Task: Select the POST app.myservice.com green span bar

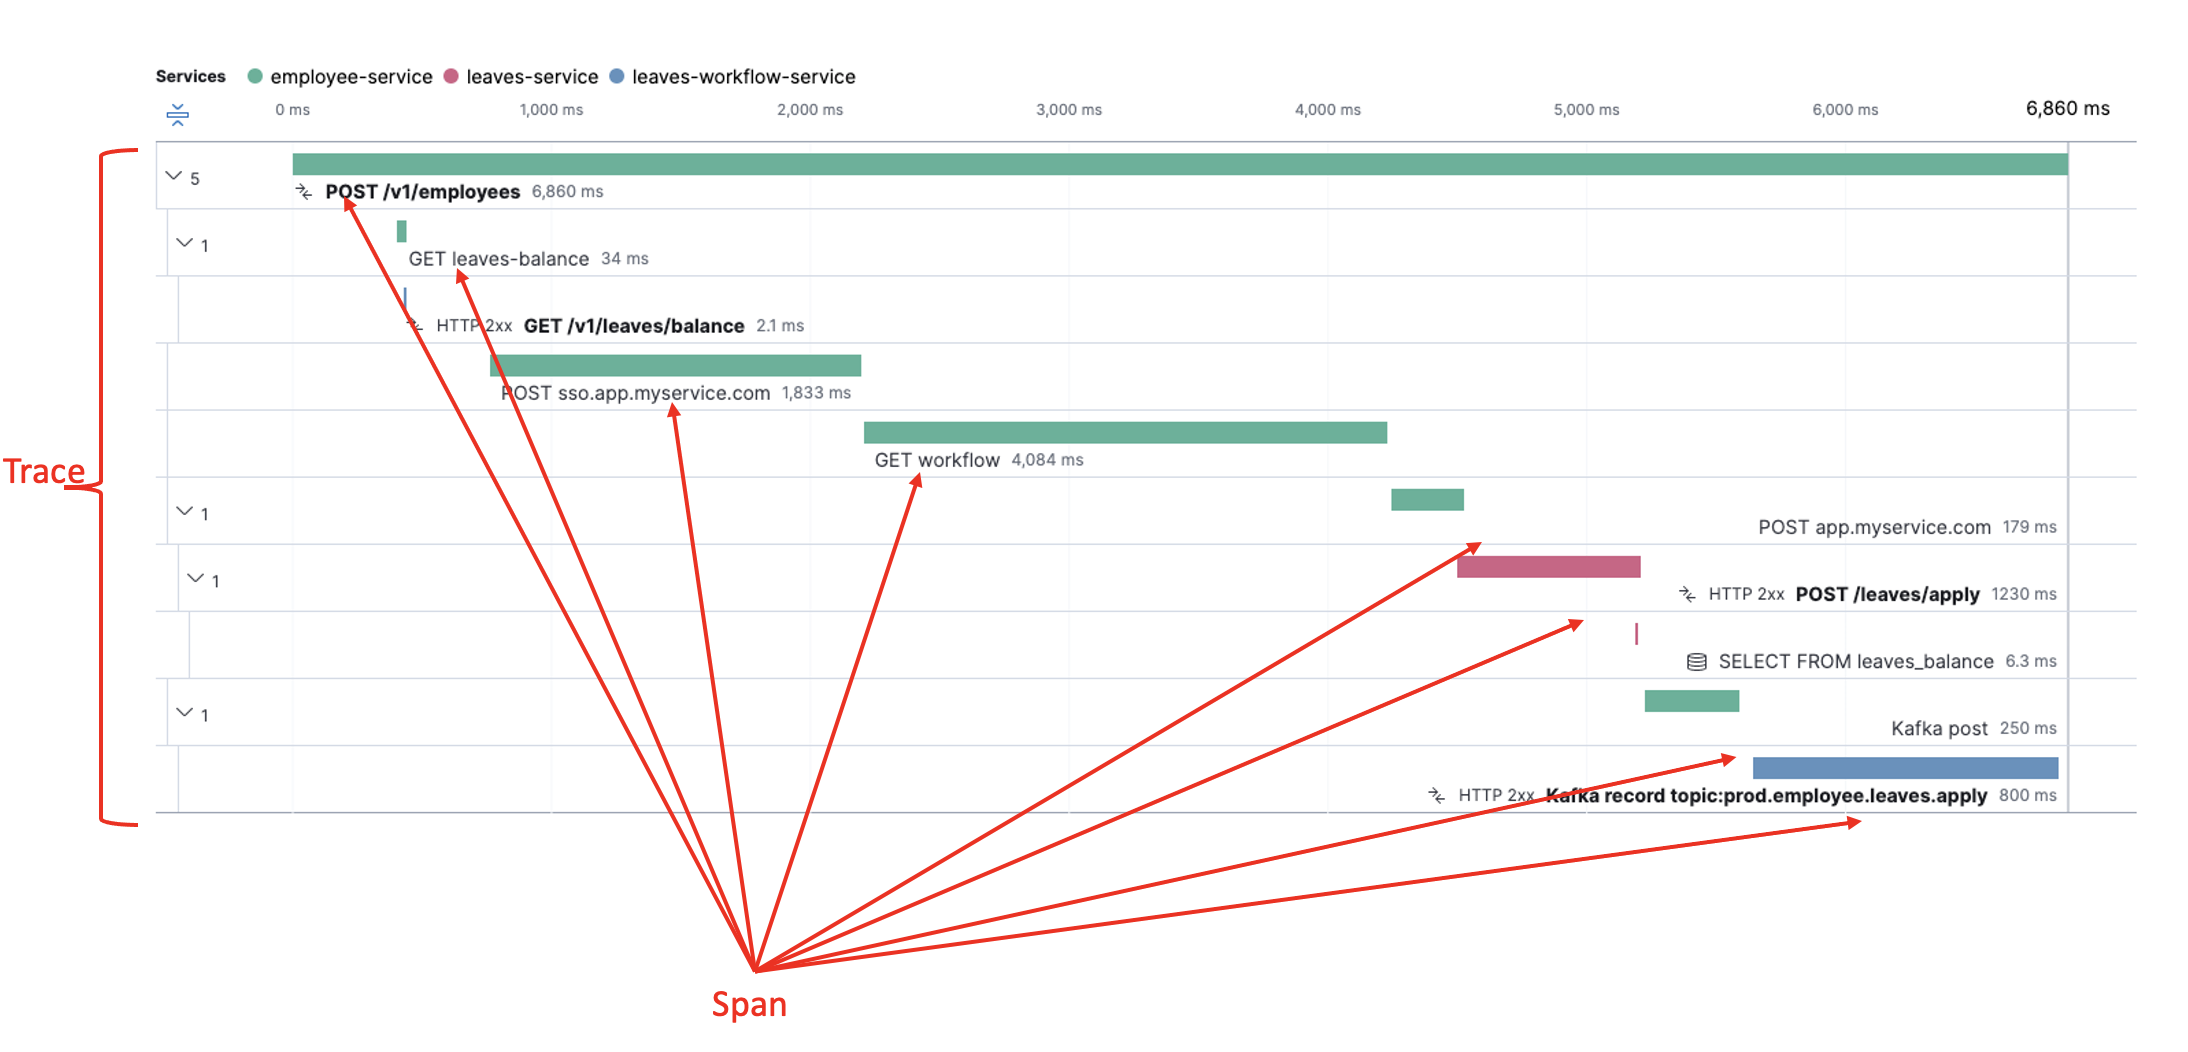Action: pyautogui.click(x=1427, y=499)
